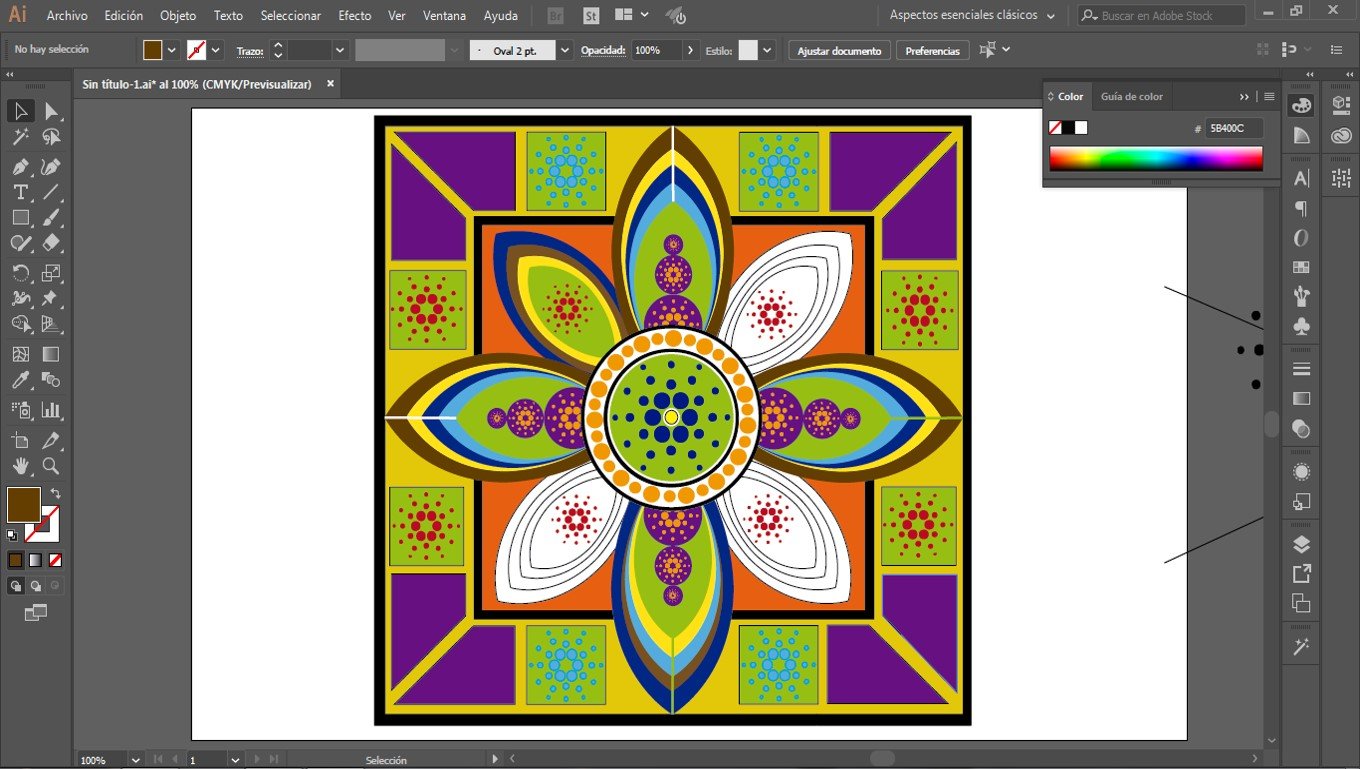
Task: Open the Ventana menu
Action: (444, 16)
